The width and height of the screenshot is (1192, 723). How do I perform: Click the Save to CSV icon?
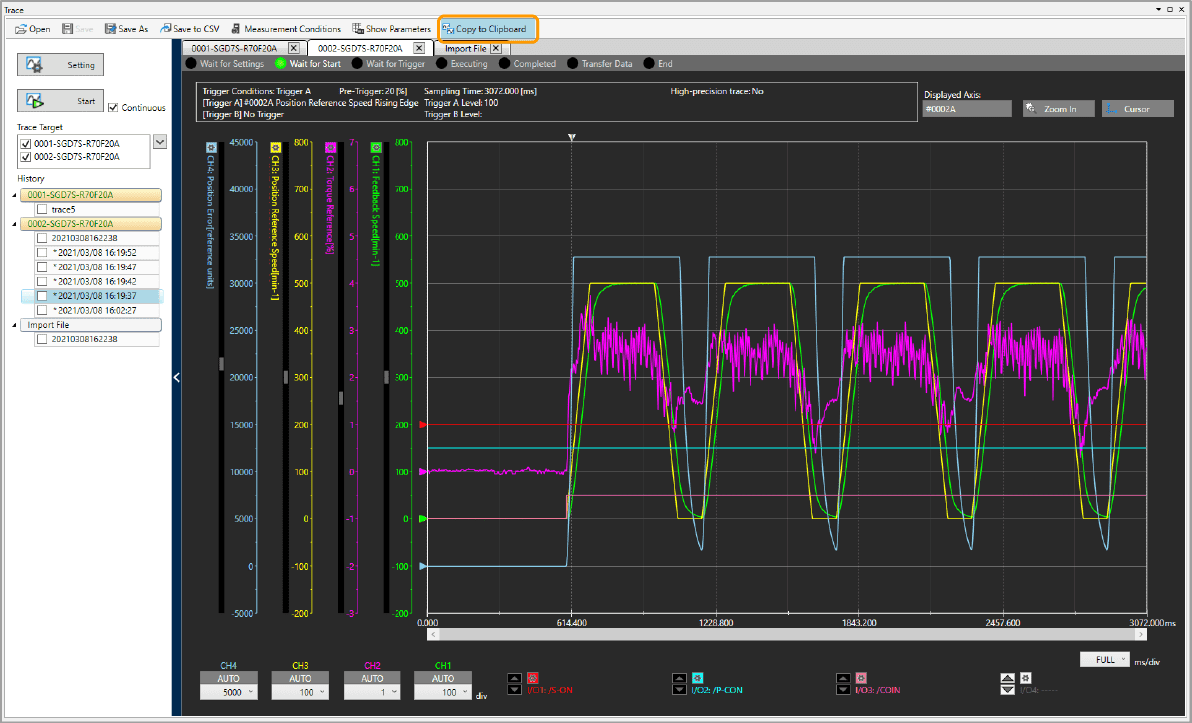point(166,29)
